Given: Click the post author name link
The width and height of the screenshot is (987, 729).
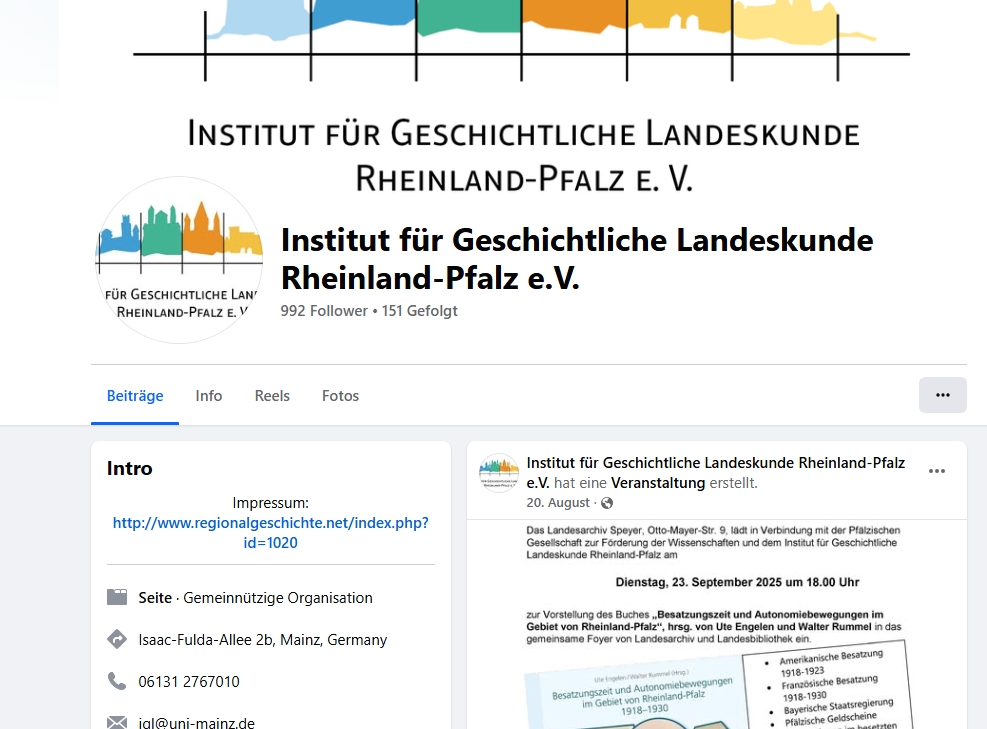Looking at the screenshot, I should [x=716, y=472].
